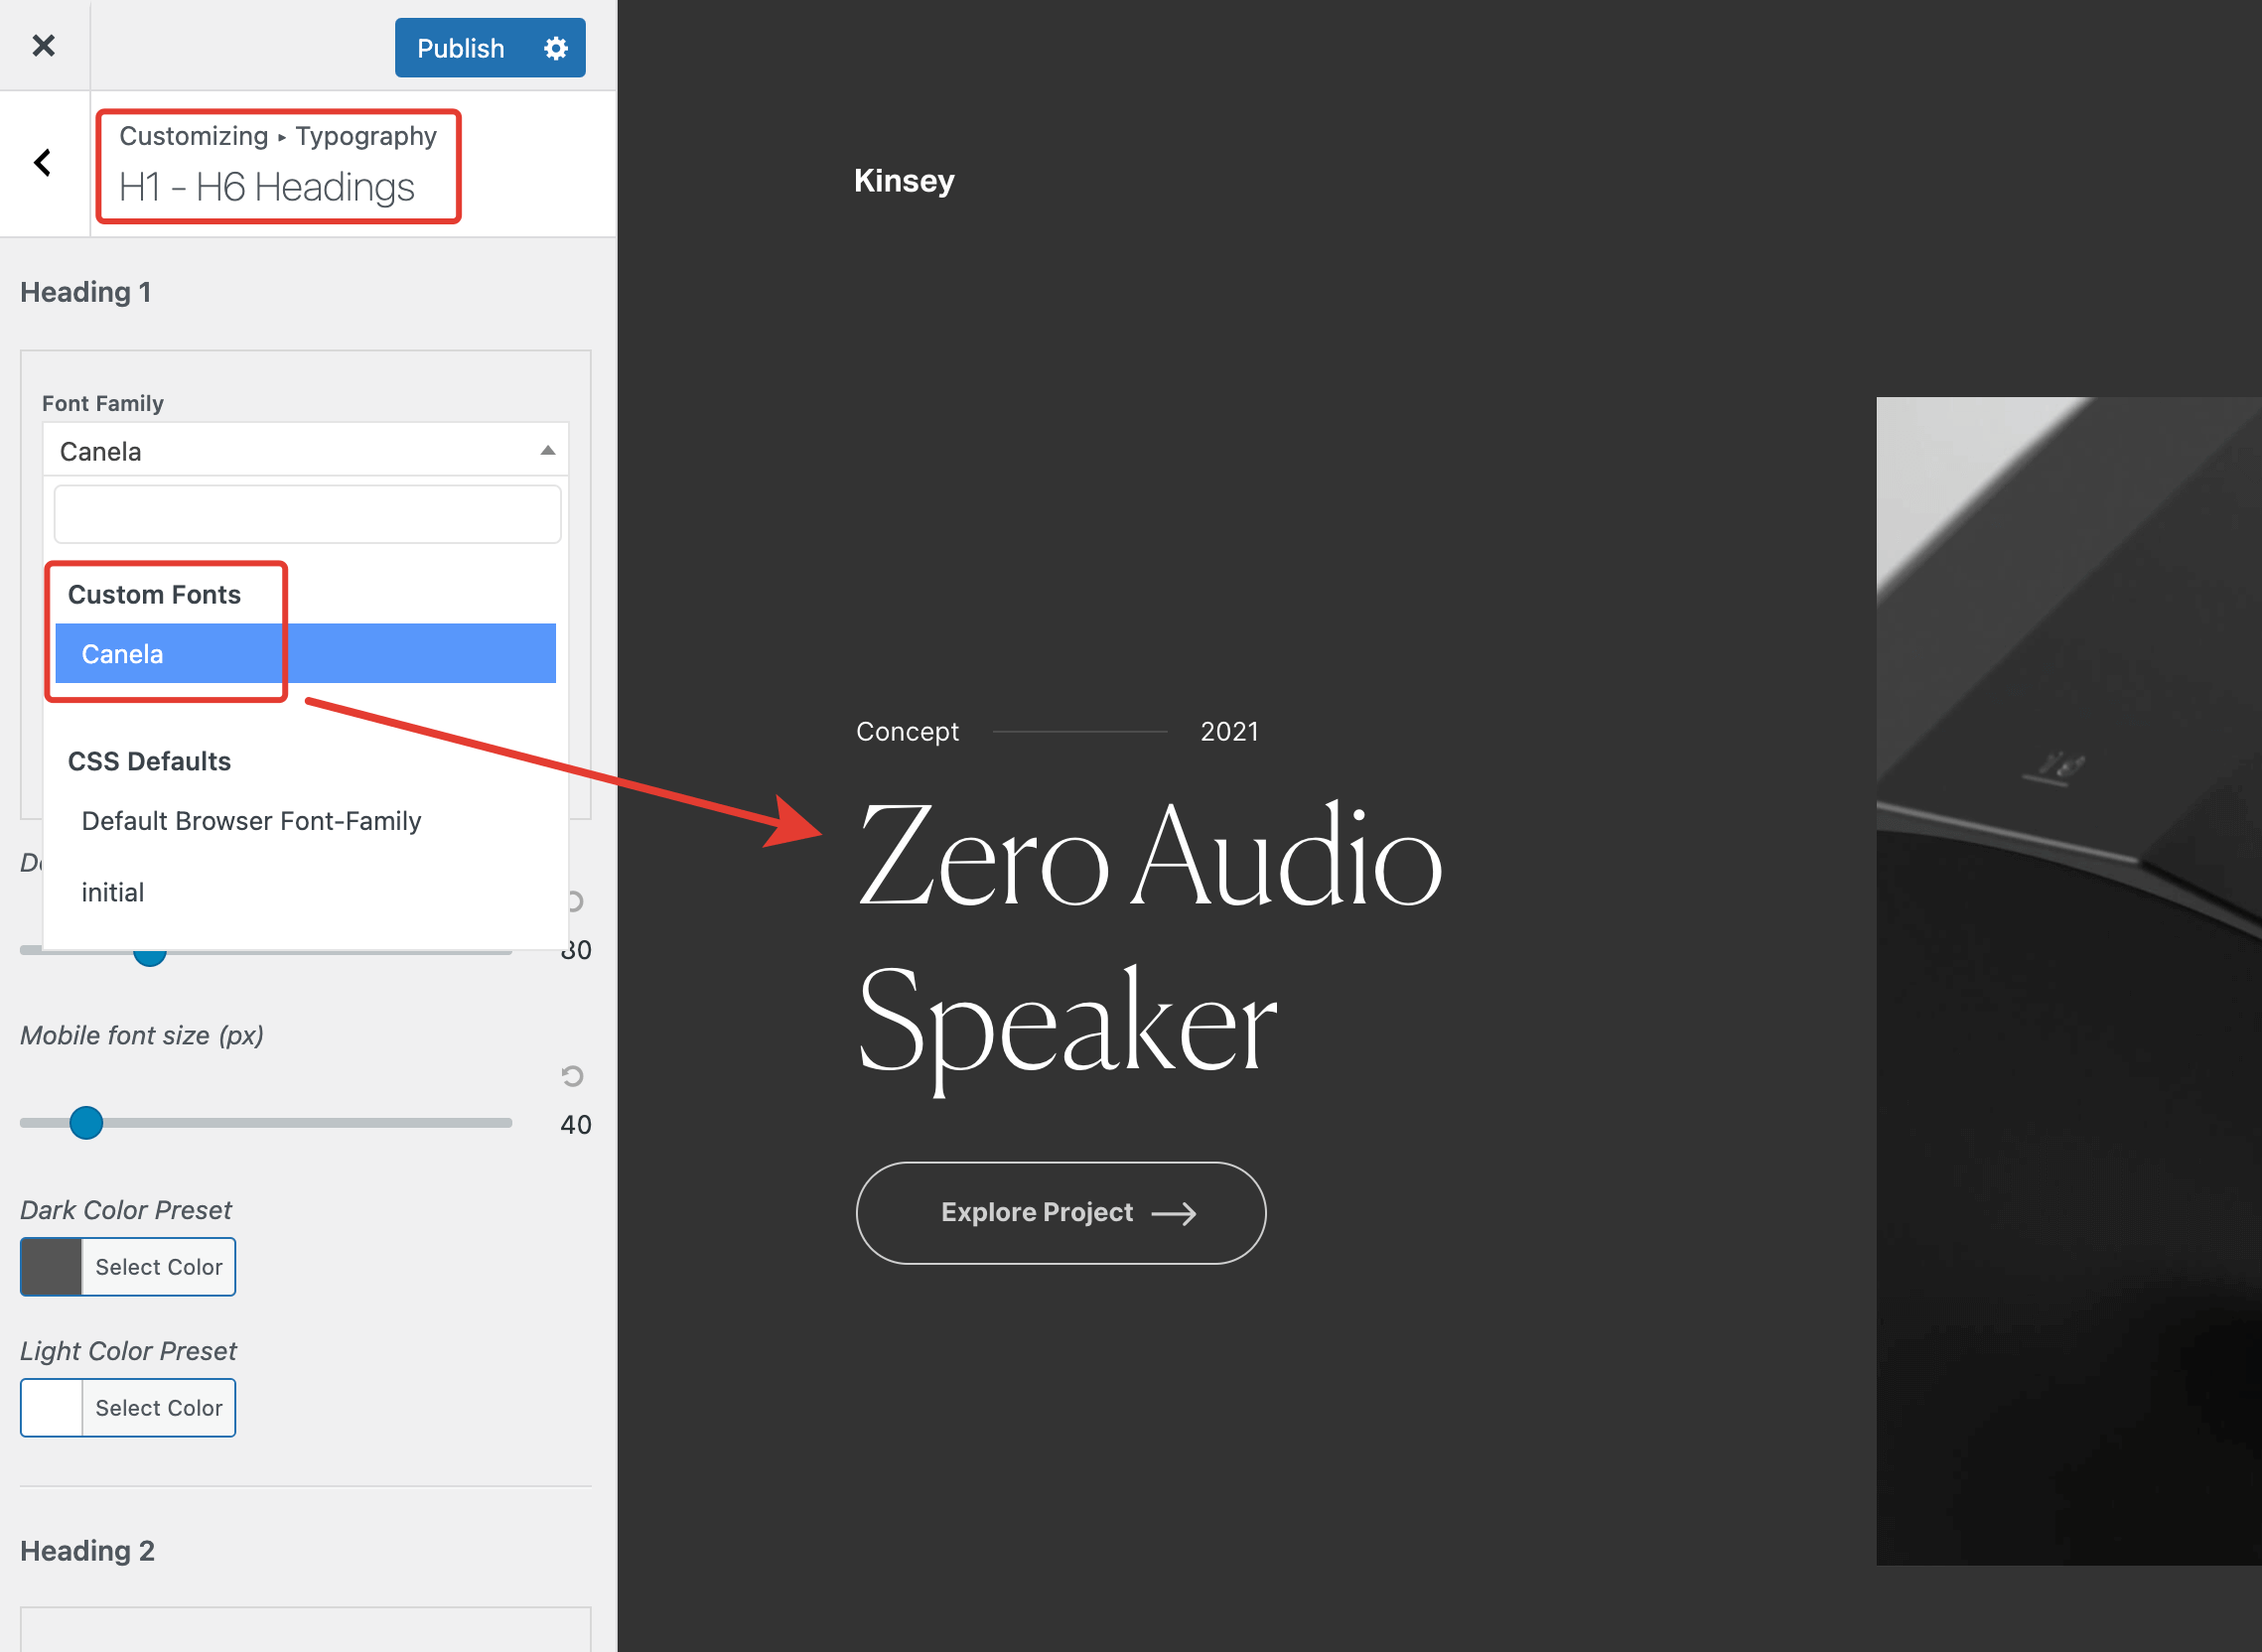Open Light Color Preset swatch
The width and height of the screenshot is (2262, 1652).
click(x=52, y=1408)
